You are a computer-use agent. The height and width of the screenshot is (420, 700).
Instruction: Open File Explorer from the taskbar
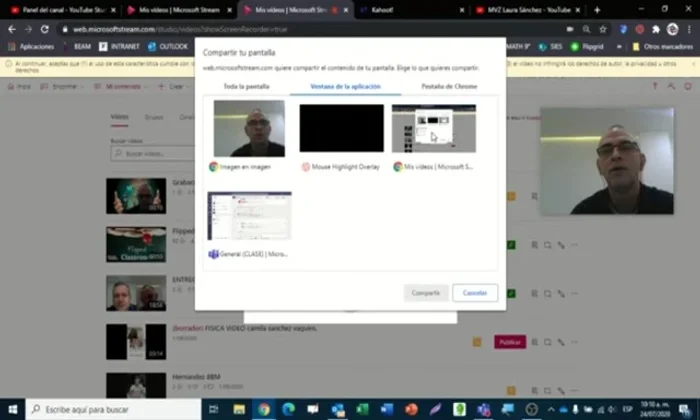239,409
